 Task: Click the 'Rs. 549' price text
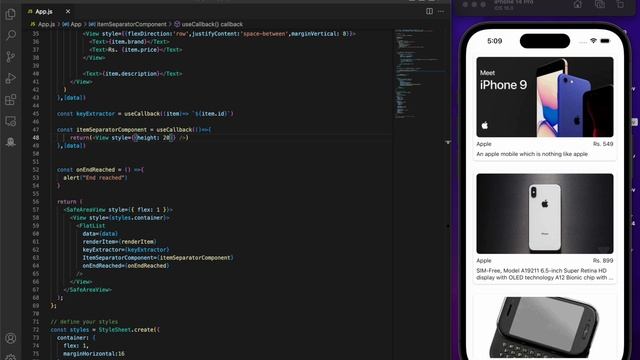[x=603, y=144]
